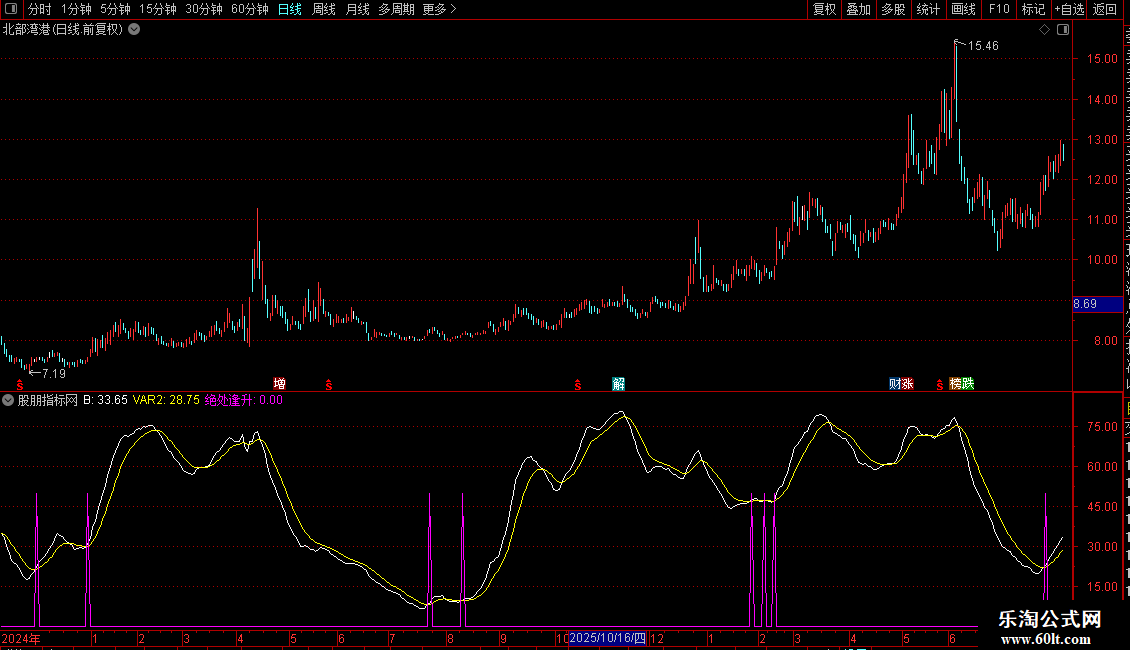Click the VAR2: 28.75 indicator value
The width and height of the screenshot is (1130, 650).
(166, 400)
